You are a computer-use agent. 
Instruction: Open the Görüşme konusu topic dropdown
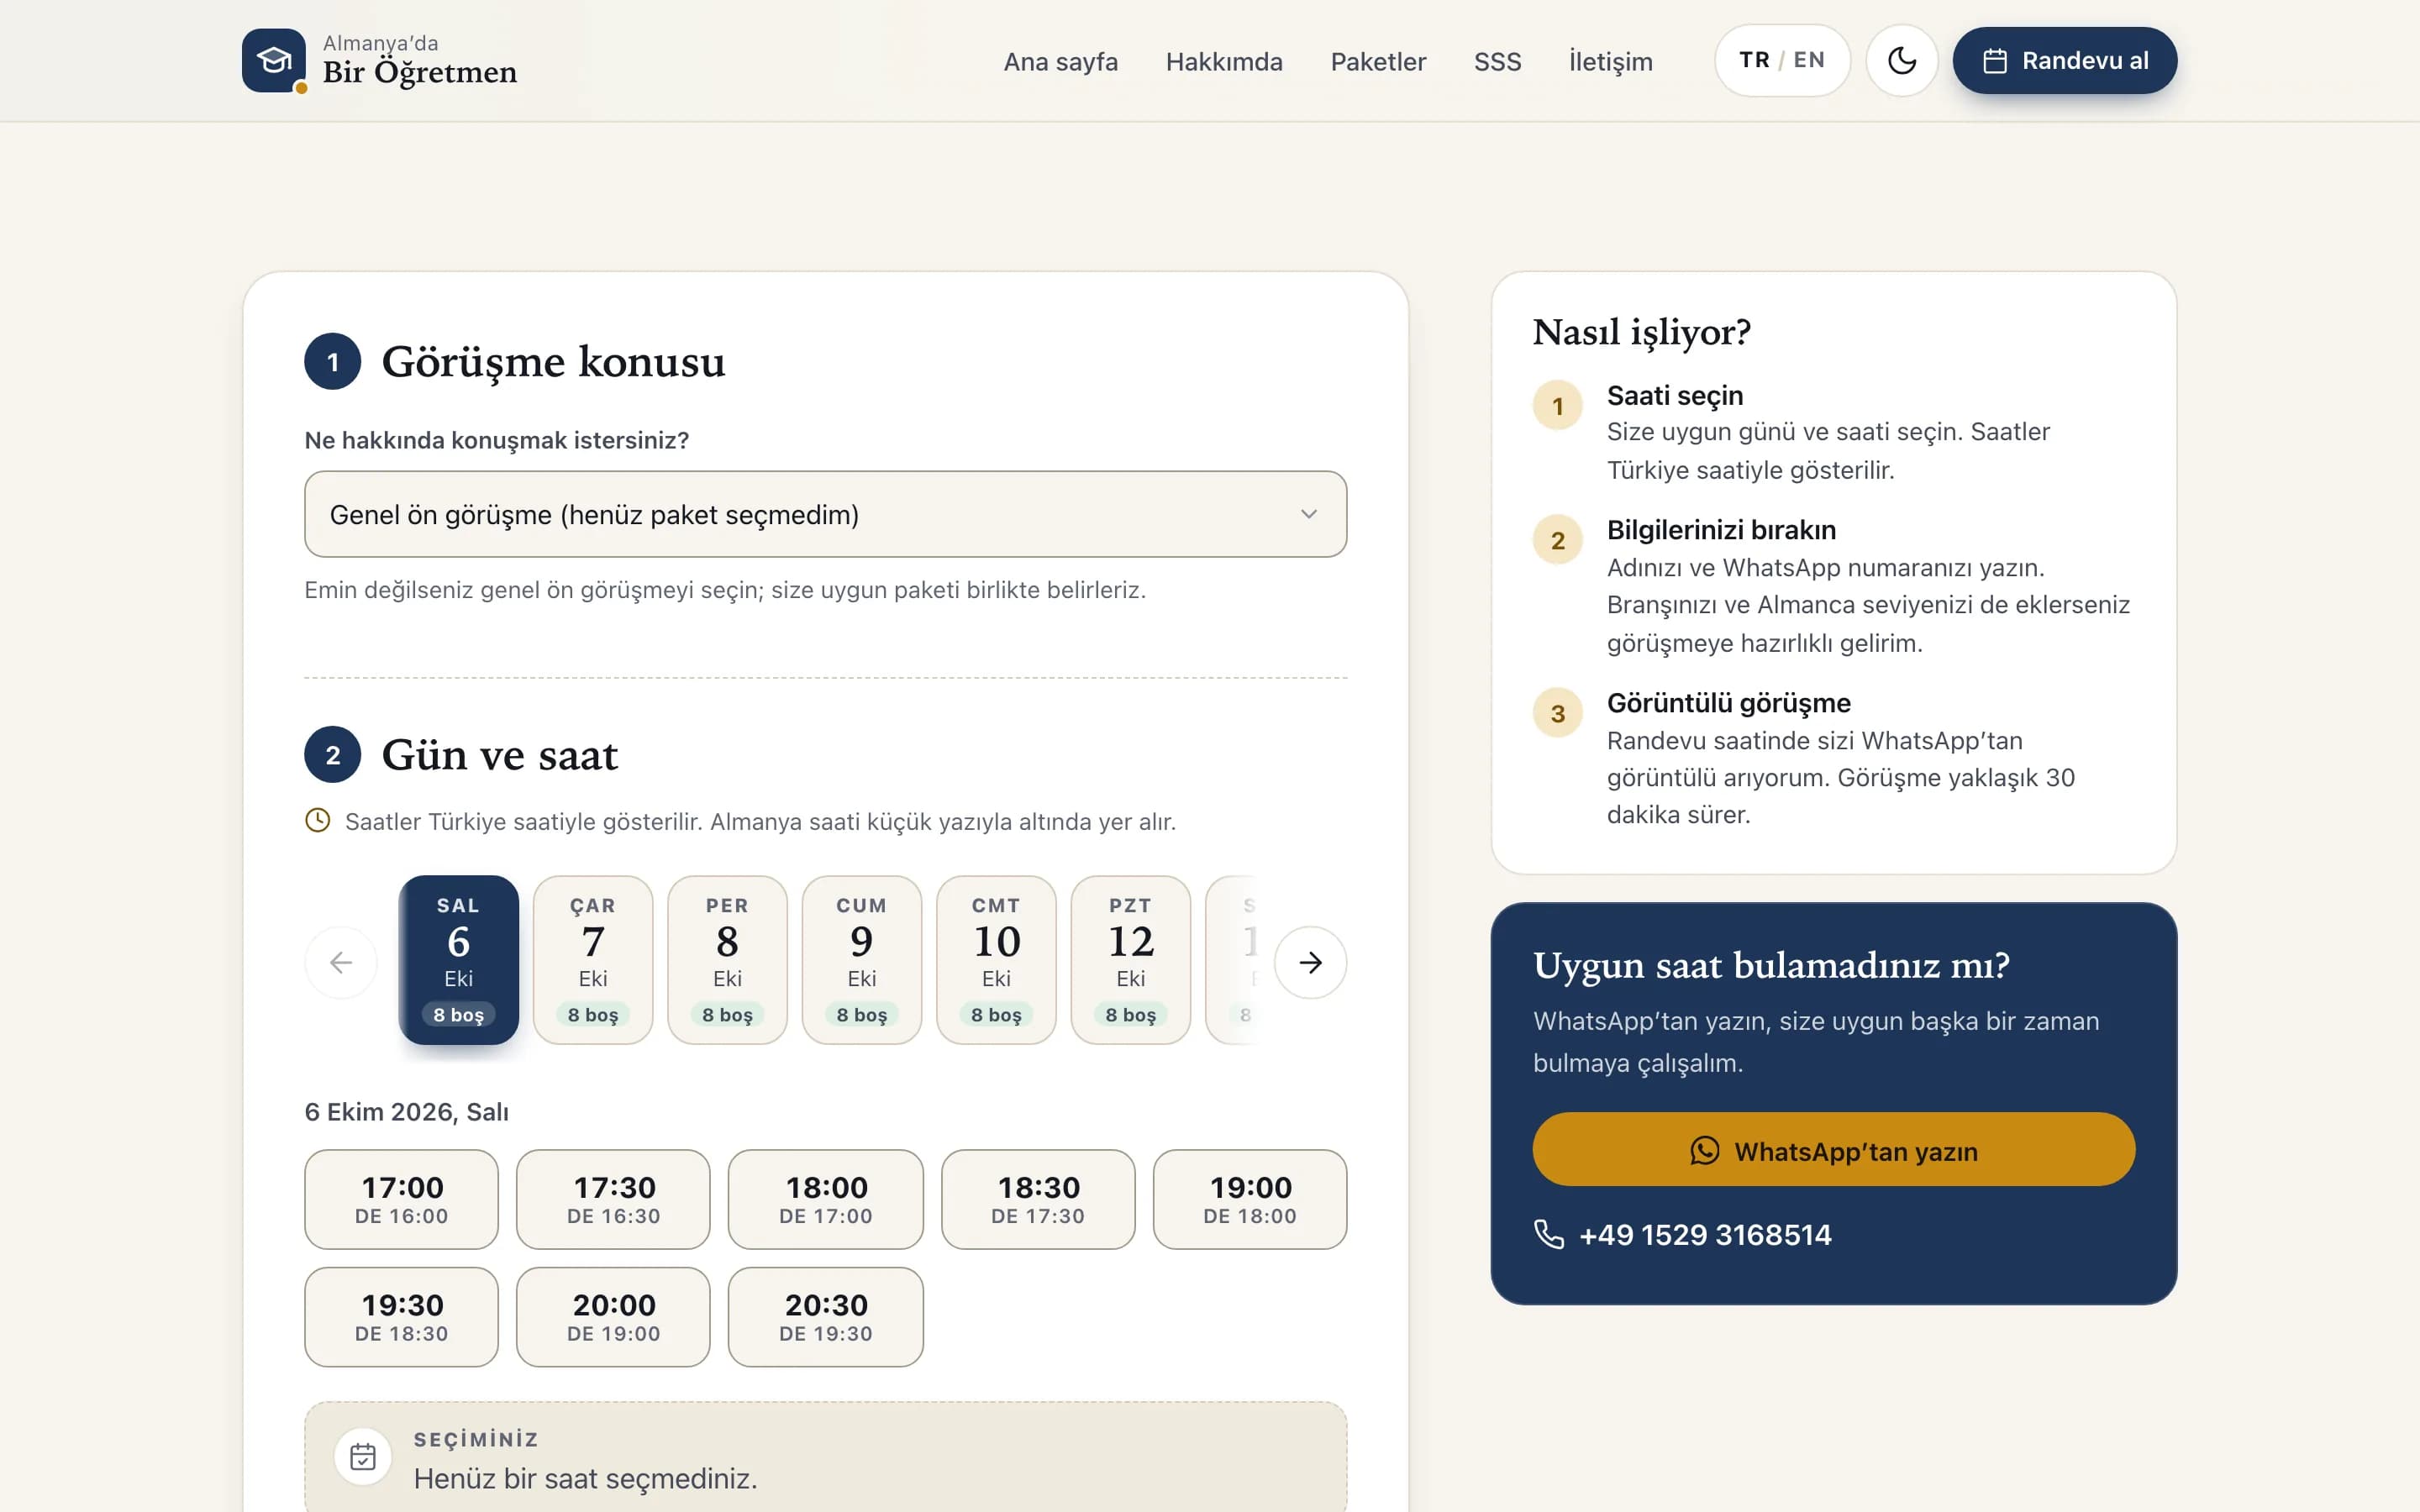[825, 514]
